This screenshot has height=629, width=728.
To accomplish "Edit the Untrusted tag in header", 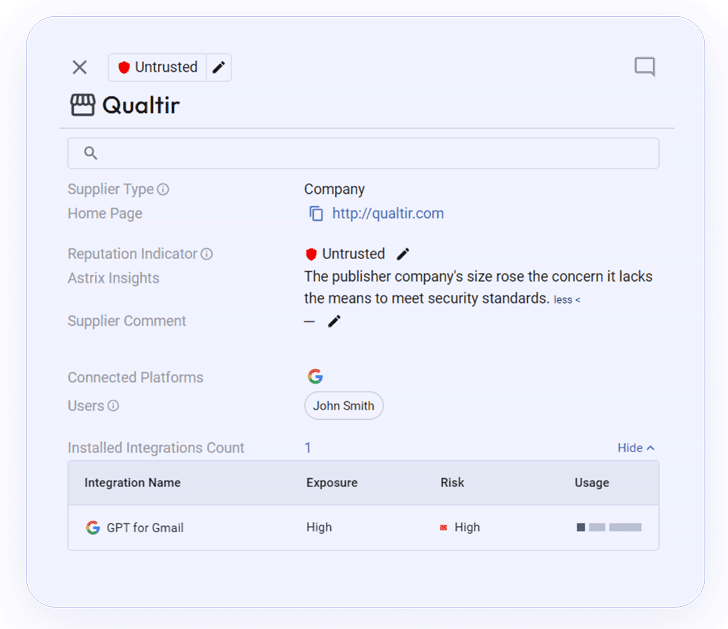I will coord(219,67).
